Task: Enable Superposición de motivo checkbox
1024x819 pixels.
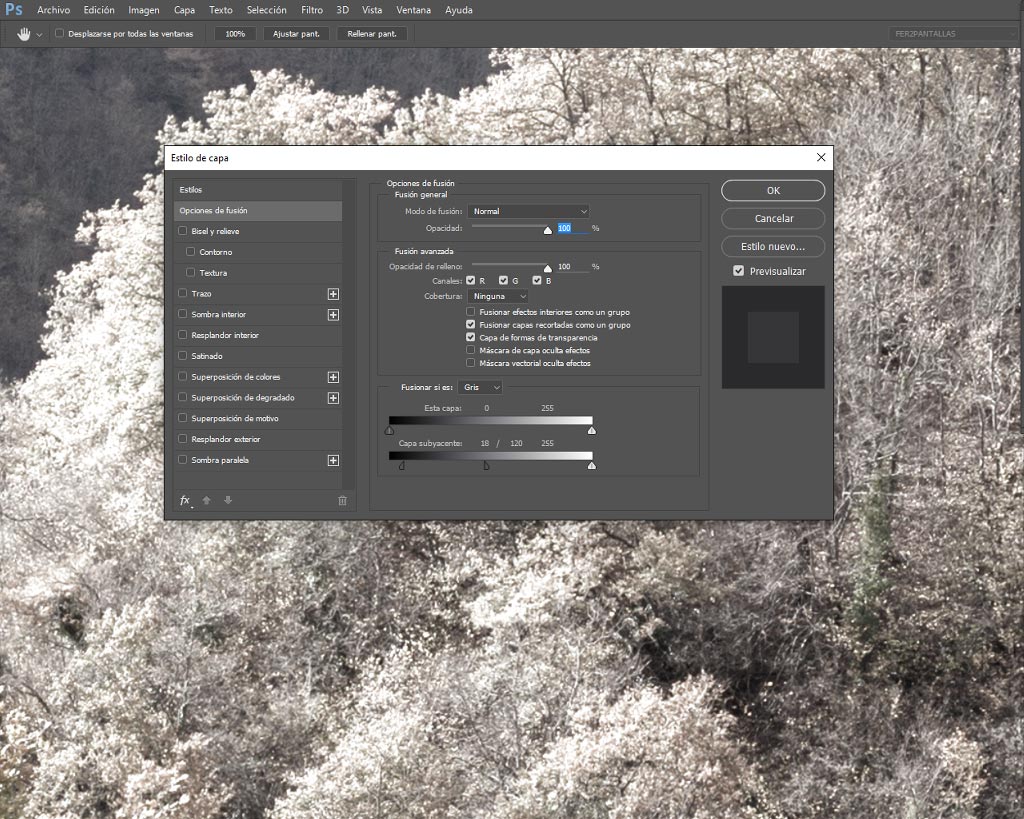Action: (183, 418)
